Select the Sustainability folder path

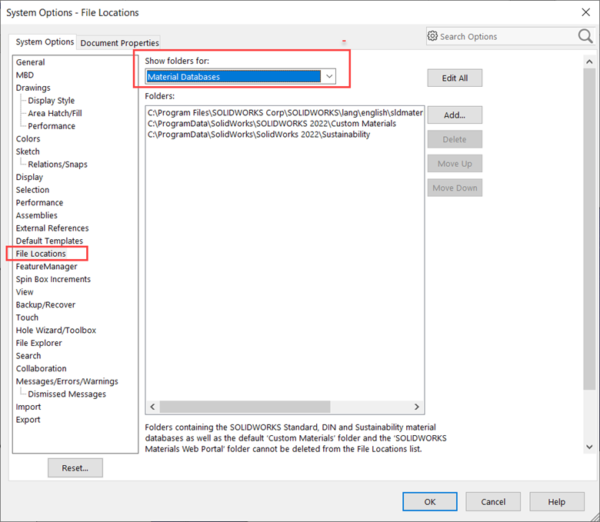click(259, 134)
